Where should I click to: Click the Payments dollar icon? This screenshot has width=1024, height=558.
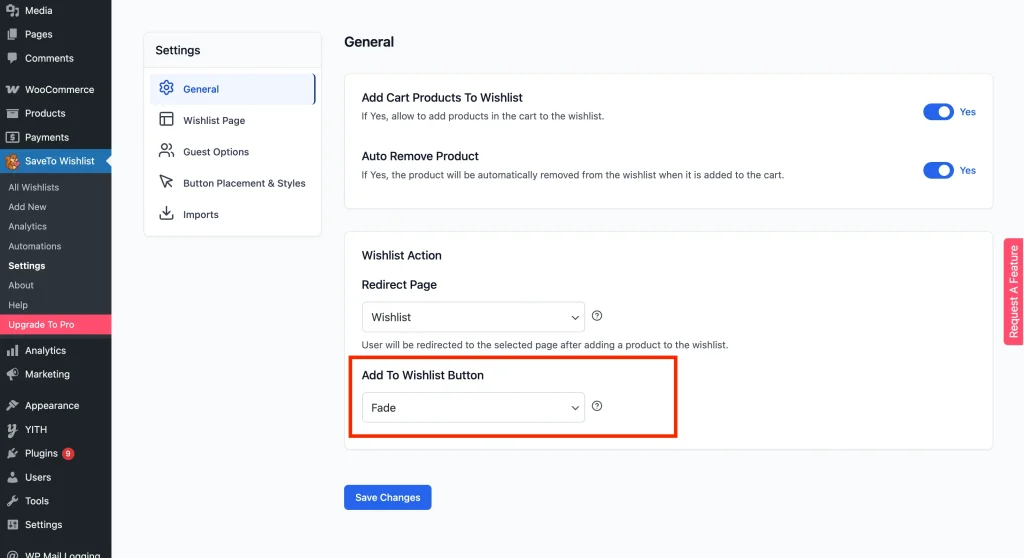[12, 137]
